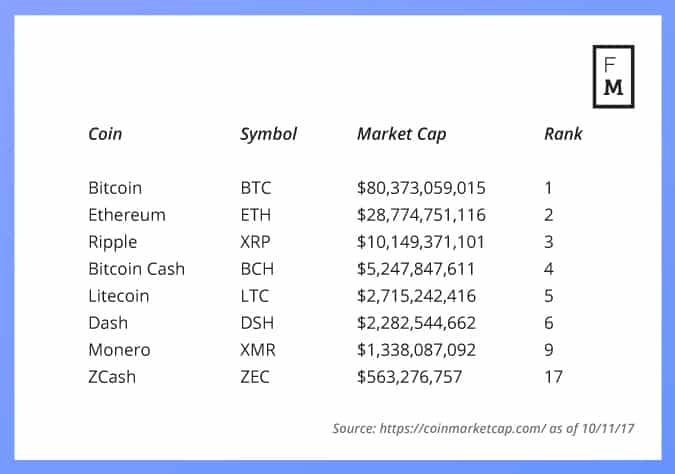Click the BTC ticker symbol
The height and width of the screenshot is (474, 675).
coord(256,188)
